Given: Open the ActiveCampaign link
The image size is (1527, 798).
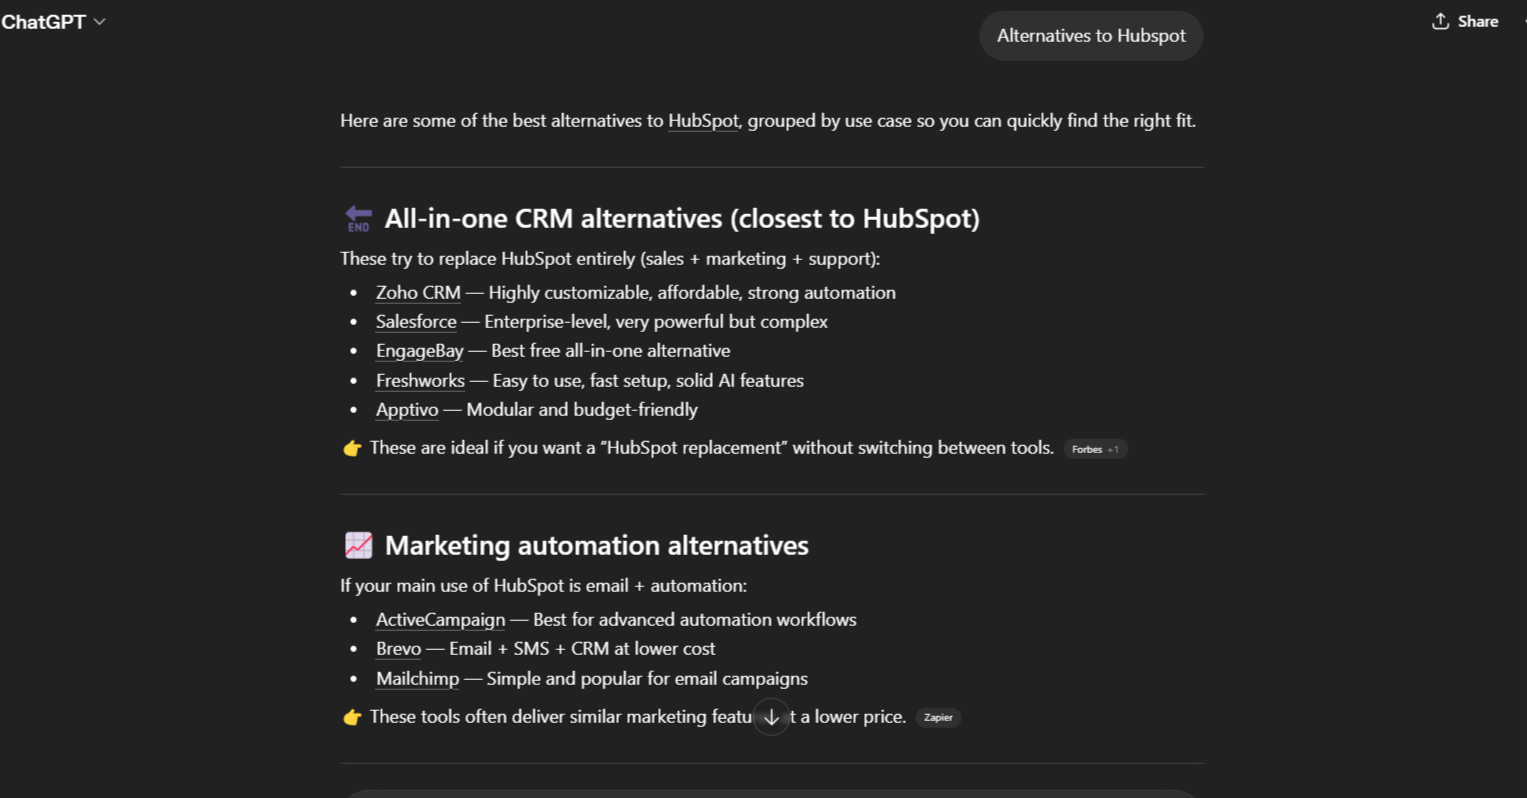Looking at the screenshot, I should [x=440, y=619].
